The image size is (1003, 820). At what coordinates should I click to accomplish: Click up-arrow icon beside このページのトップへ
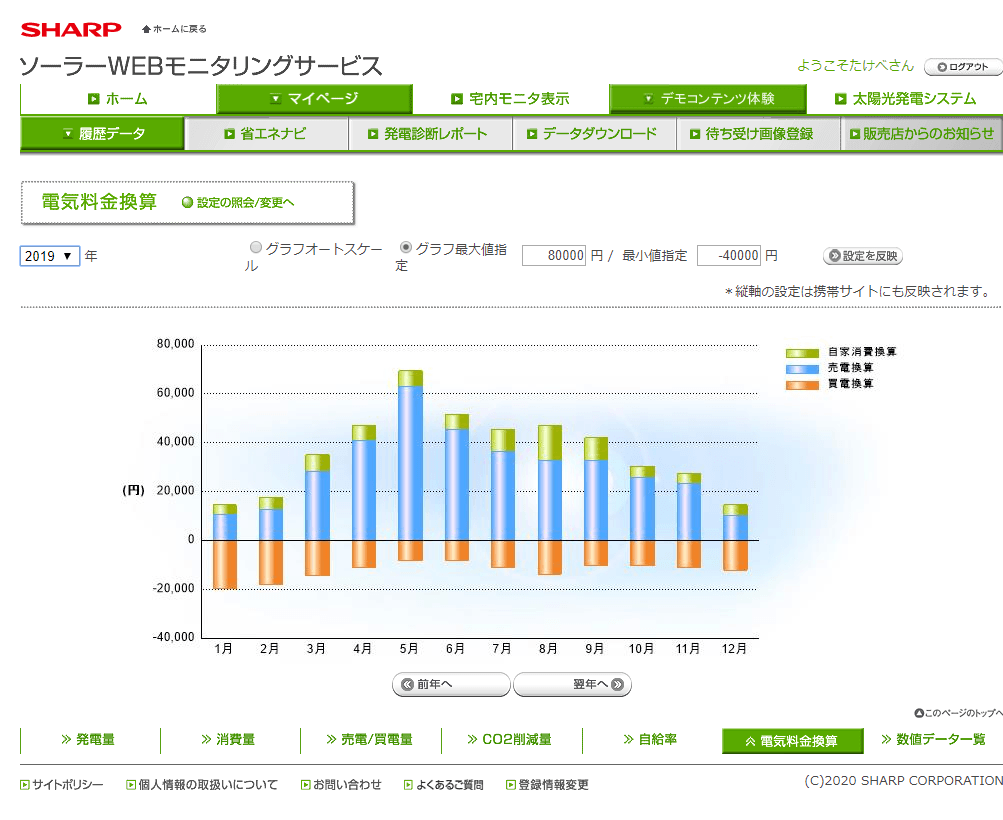[x=919, y=713]
